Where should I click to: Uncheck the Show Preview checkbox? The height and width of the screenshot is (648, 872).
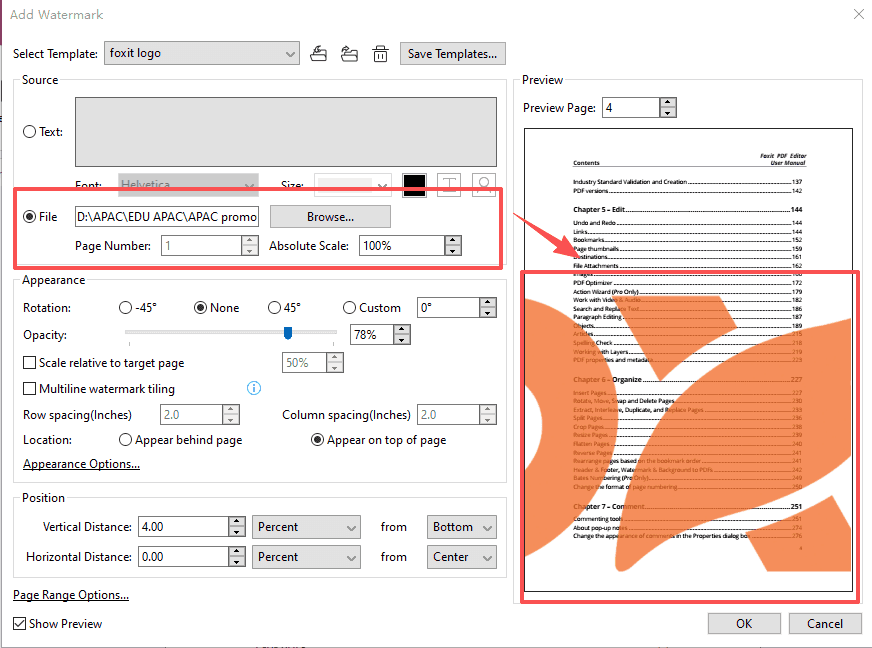tap(19, 624)
